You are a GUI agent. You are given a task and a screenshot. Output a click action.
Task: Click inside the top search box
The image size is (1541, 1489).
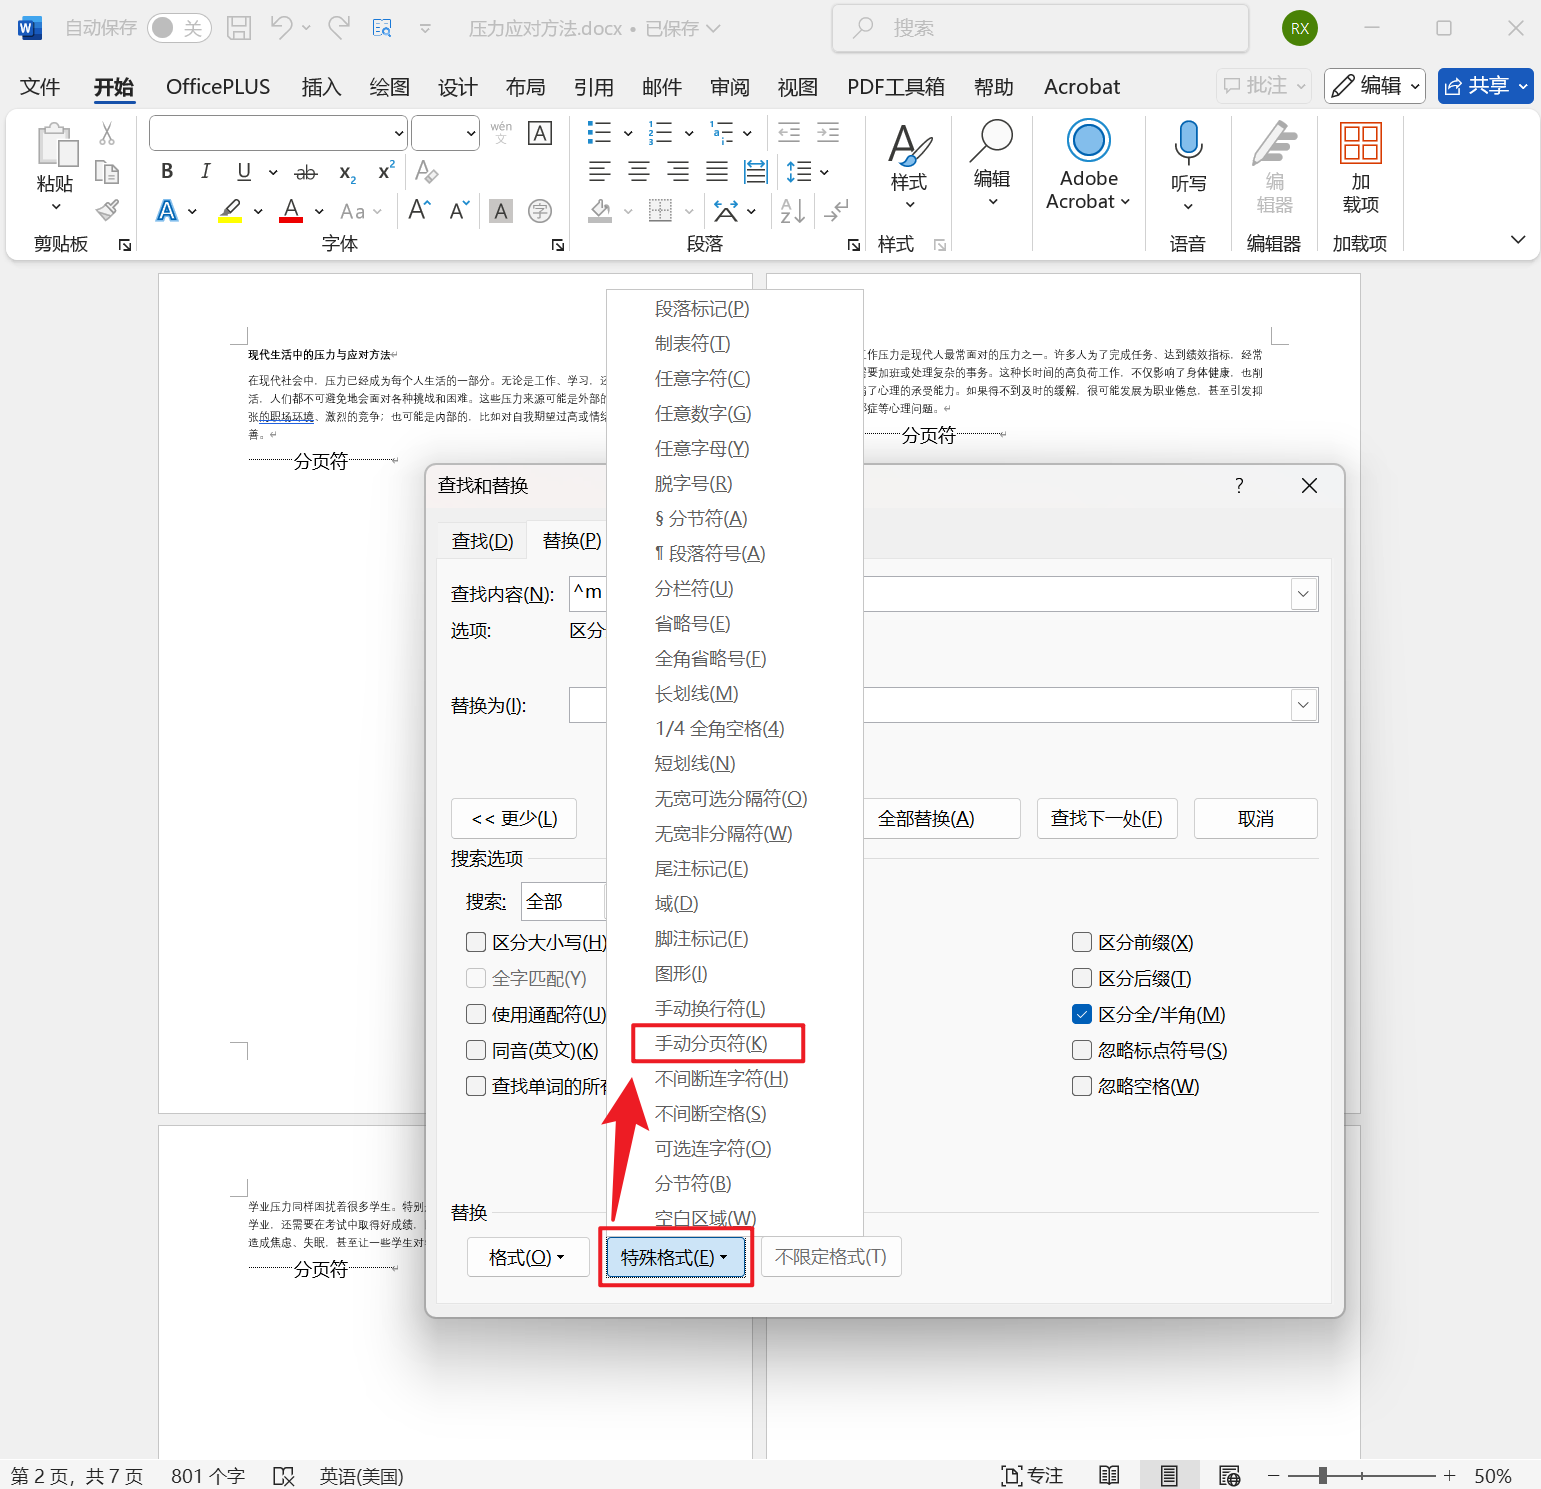1040,27
